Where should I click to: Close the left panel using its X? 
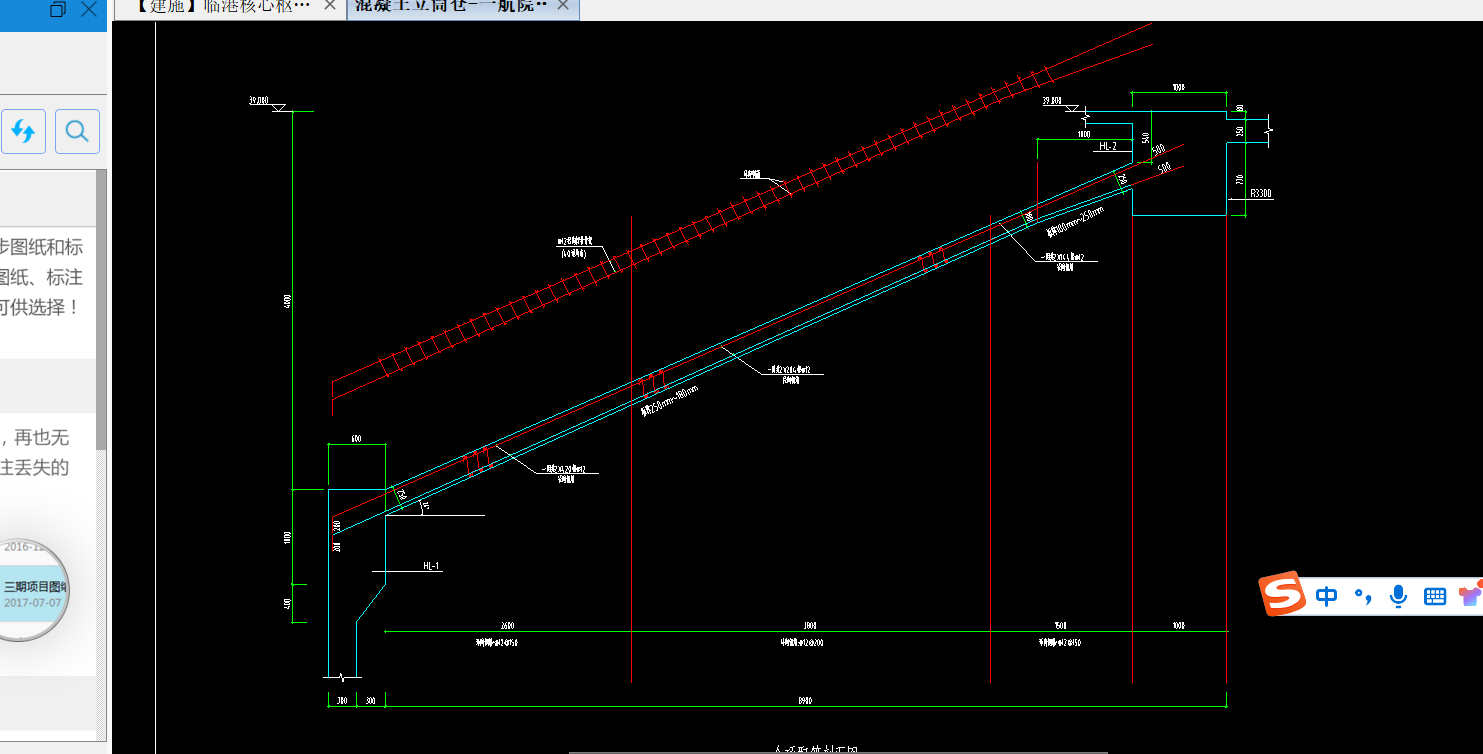pos(89,9)
